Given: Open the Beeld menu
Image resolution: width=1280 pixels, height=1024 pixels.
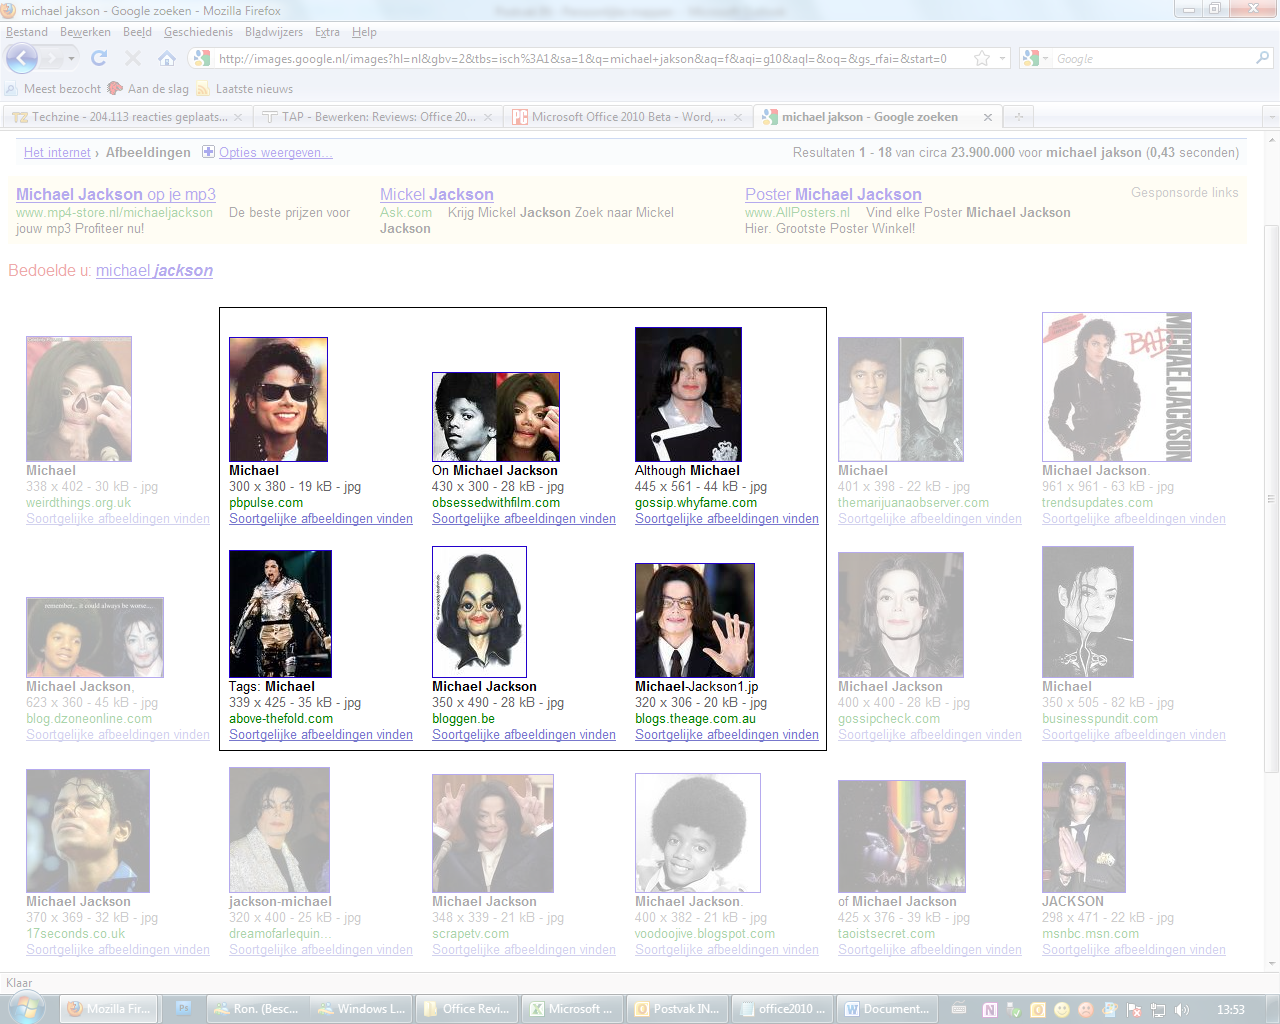Looking at the screenshot, I should pyautogui.click(x=137, y=32).
